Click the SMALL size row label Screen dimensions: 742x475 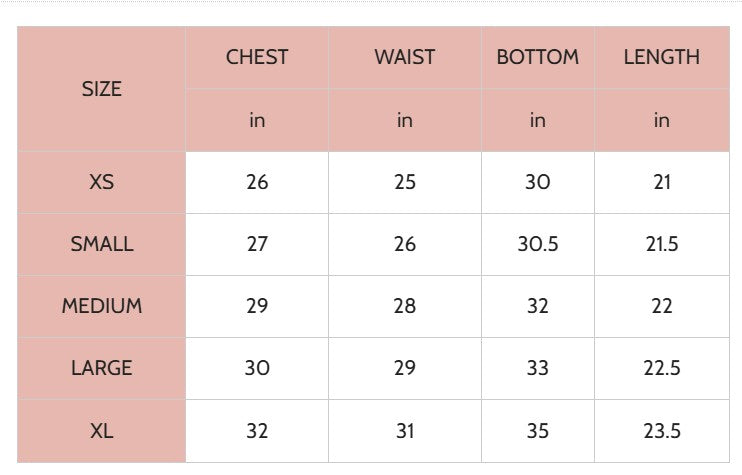pos(101,244)
